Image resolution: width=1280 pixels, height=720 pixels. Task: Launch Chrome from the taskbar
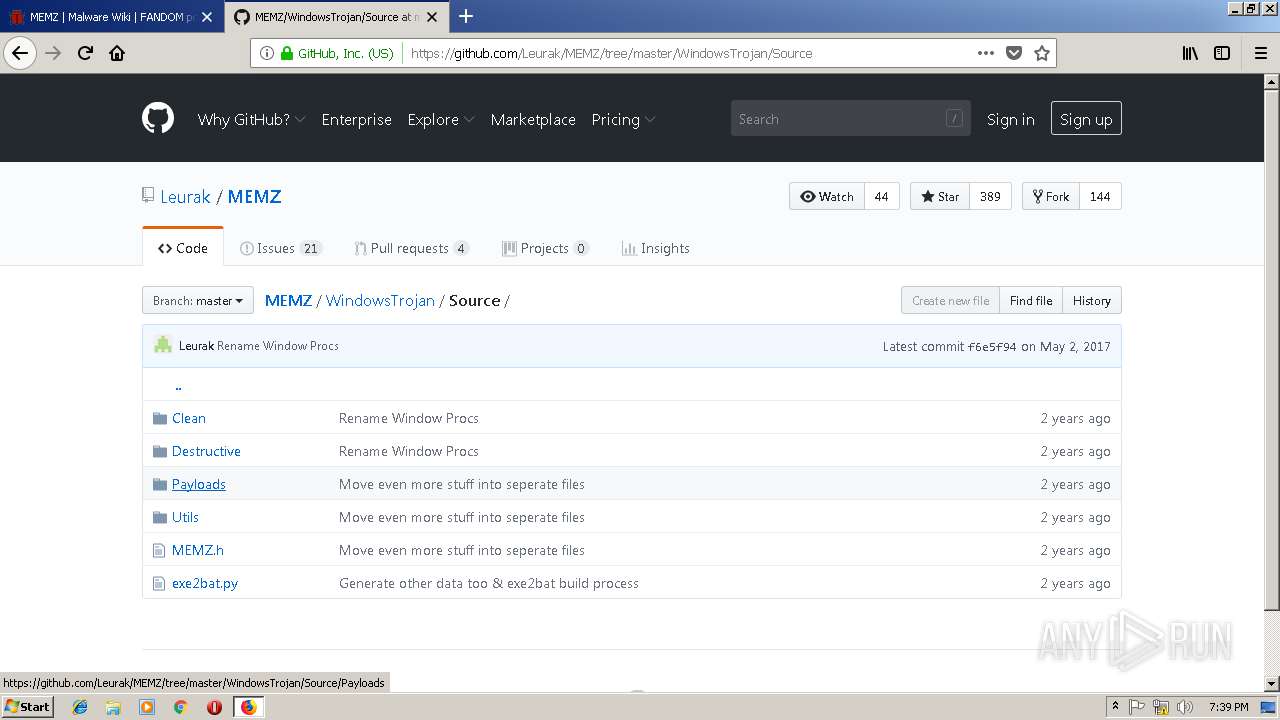tap(180, 707)
